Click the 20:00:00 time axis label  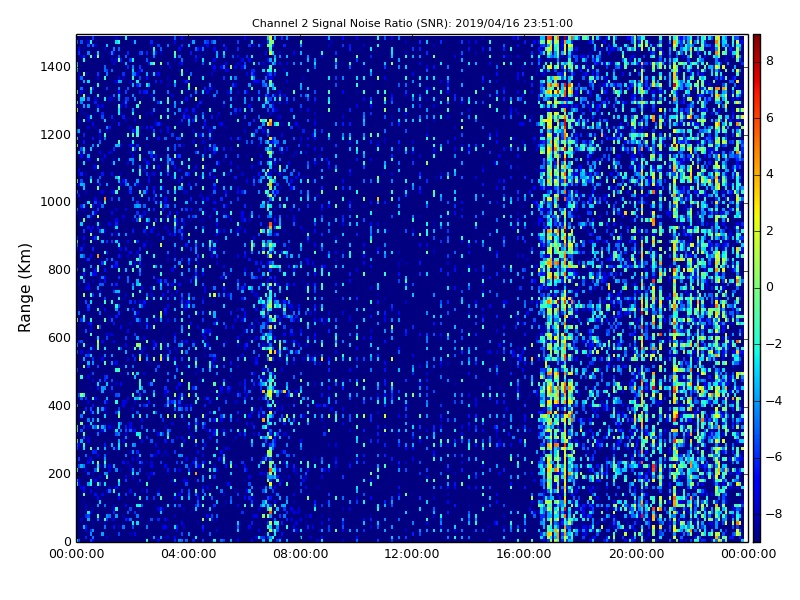coord(637,554)
